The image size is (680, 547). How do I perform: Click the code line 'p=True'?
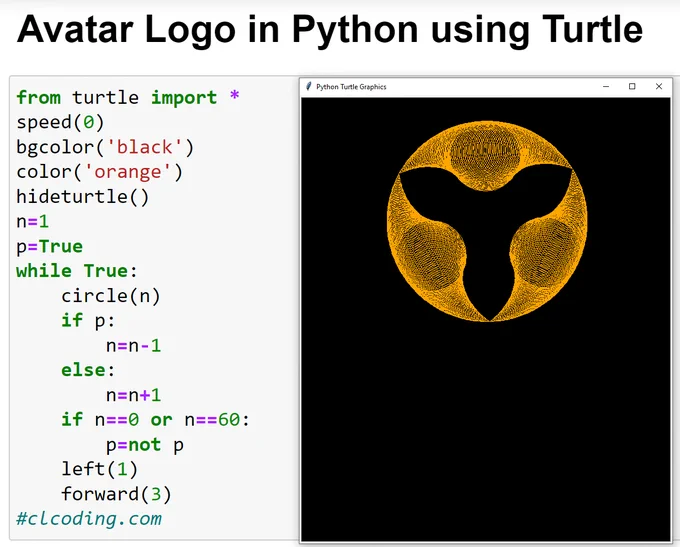(49, 246)
